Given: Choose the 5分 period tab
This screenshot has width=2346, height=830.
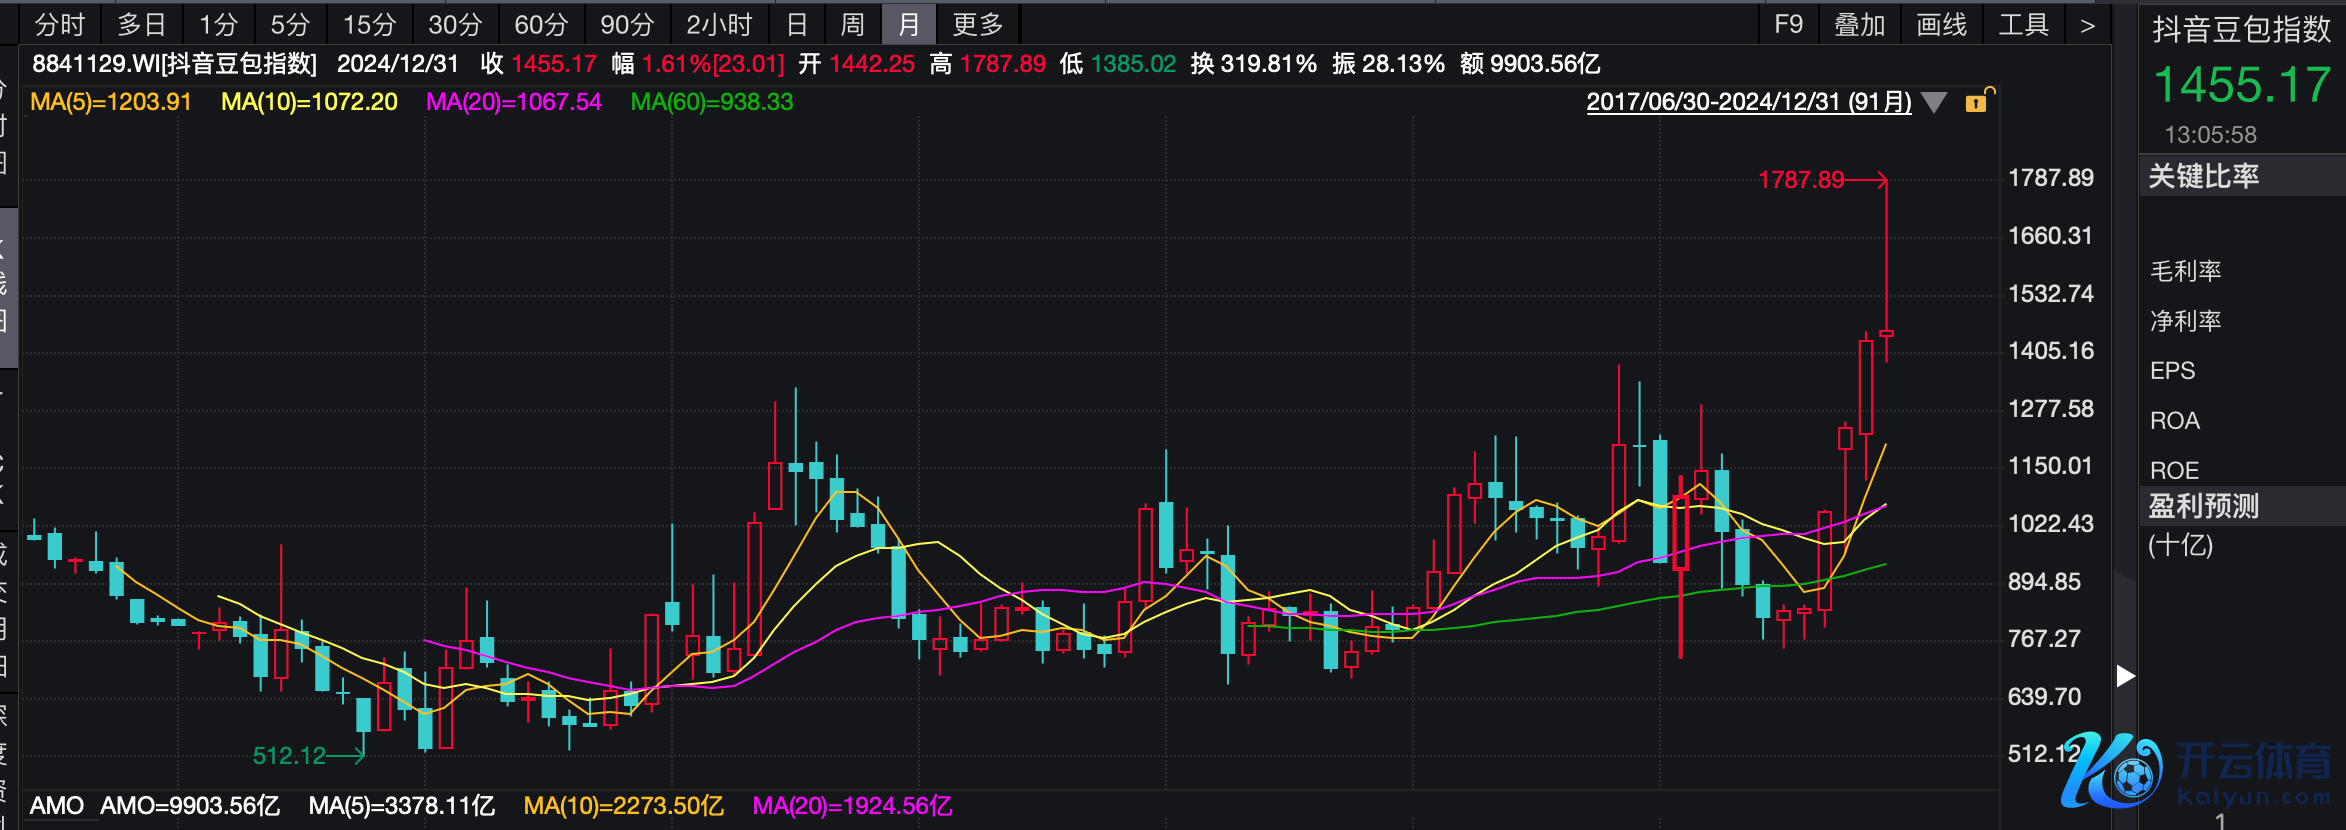Looking at the screenshot, I should tap(290, 25).
